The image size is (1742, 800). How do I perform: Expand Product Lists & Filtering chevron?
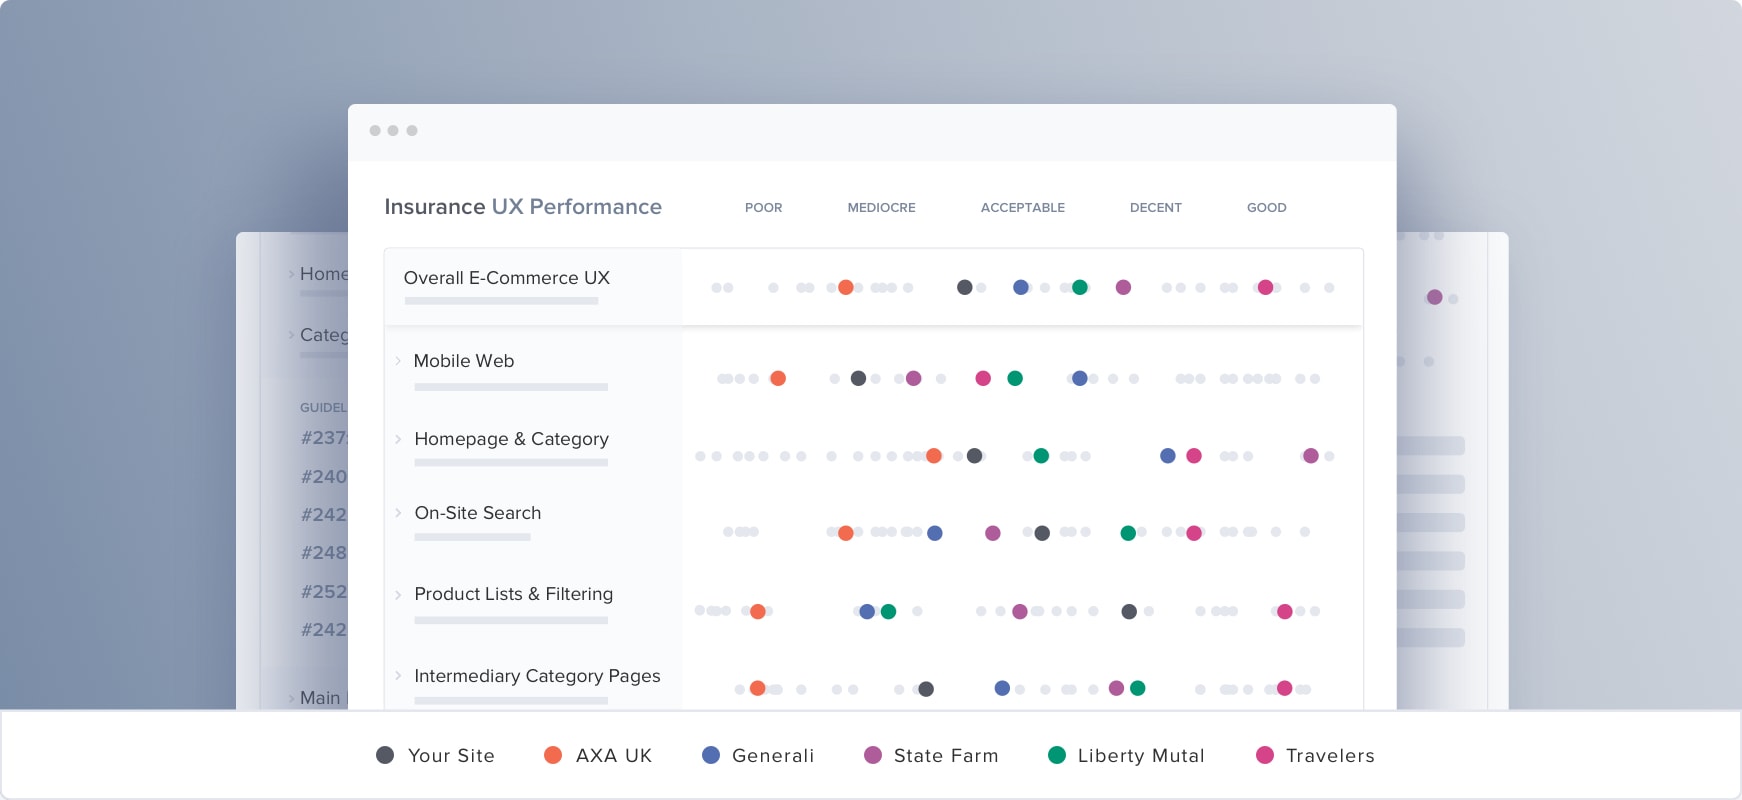click(x=398, y=594)
